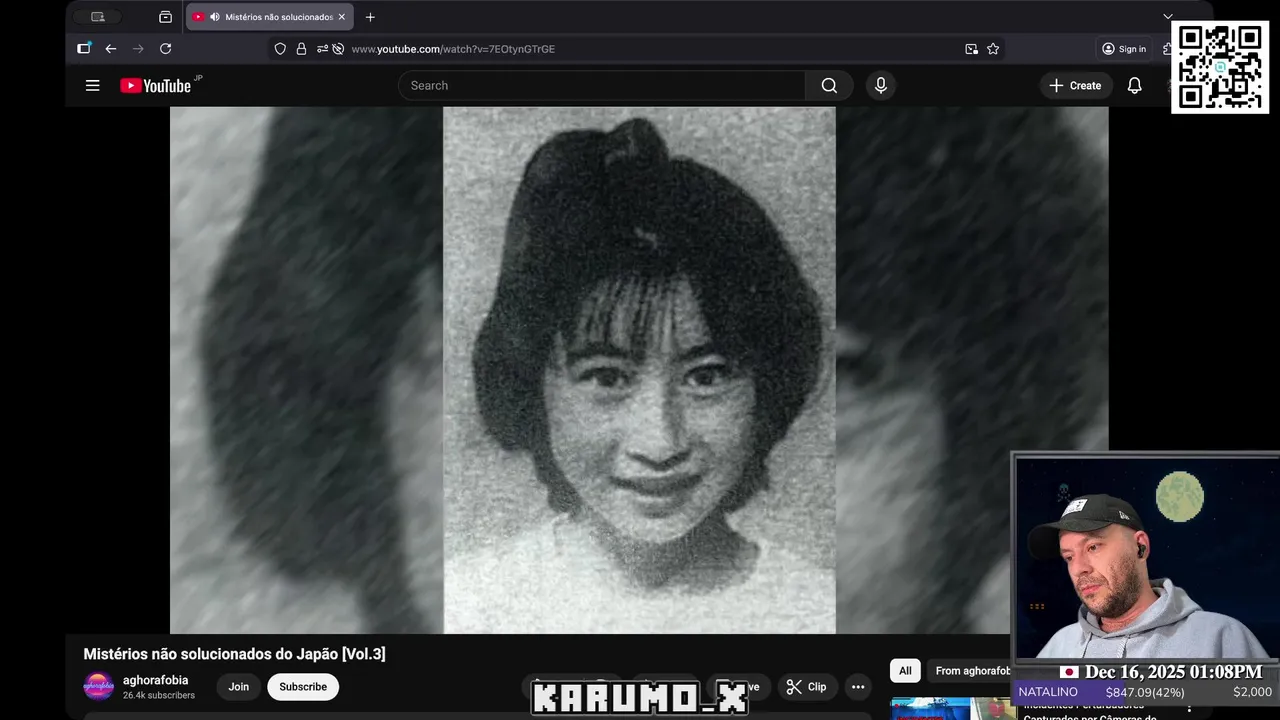The width and height of the screenshot is (1280, 720).
Task: Open the browser sidebar toggle icon
Action: point(84,49)
